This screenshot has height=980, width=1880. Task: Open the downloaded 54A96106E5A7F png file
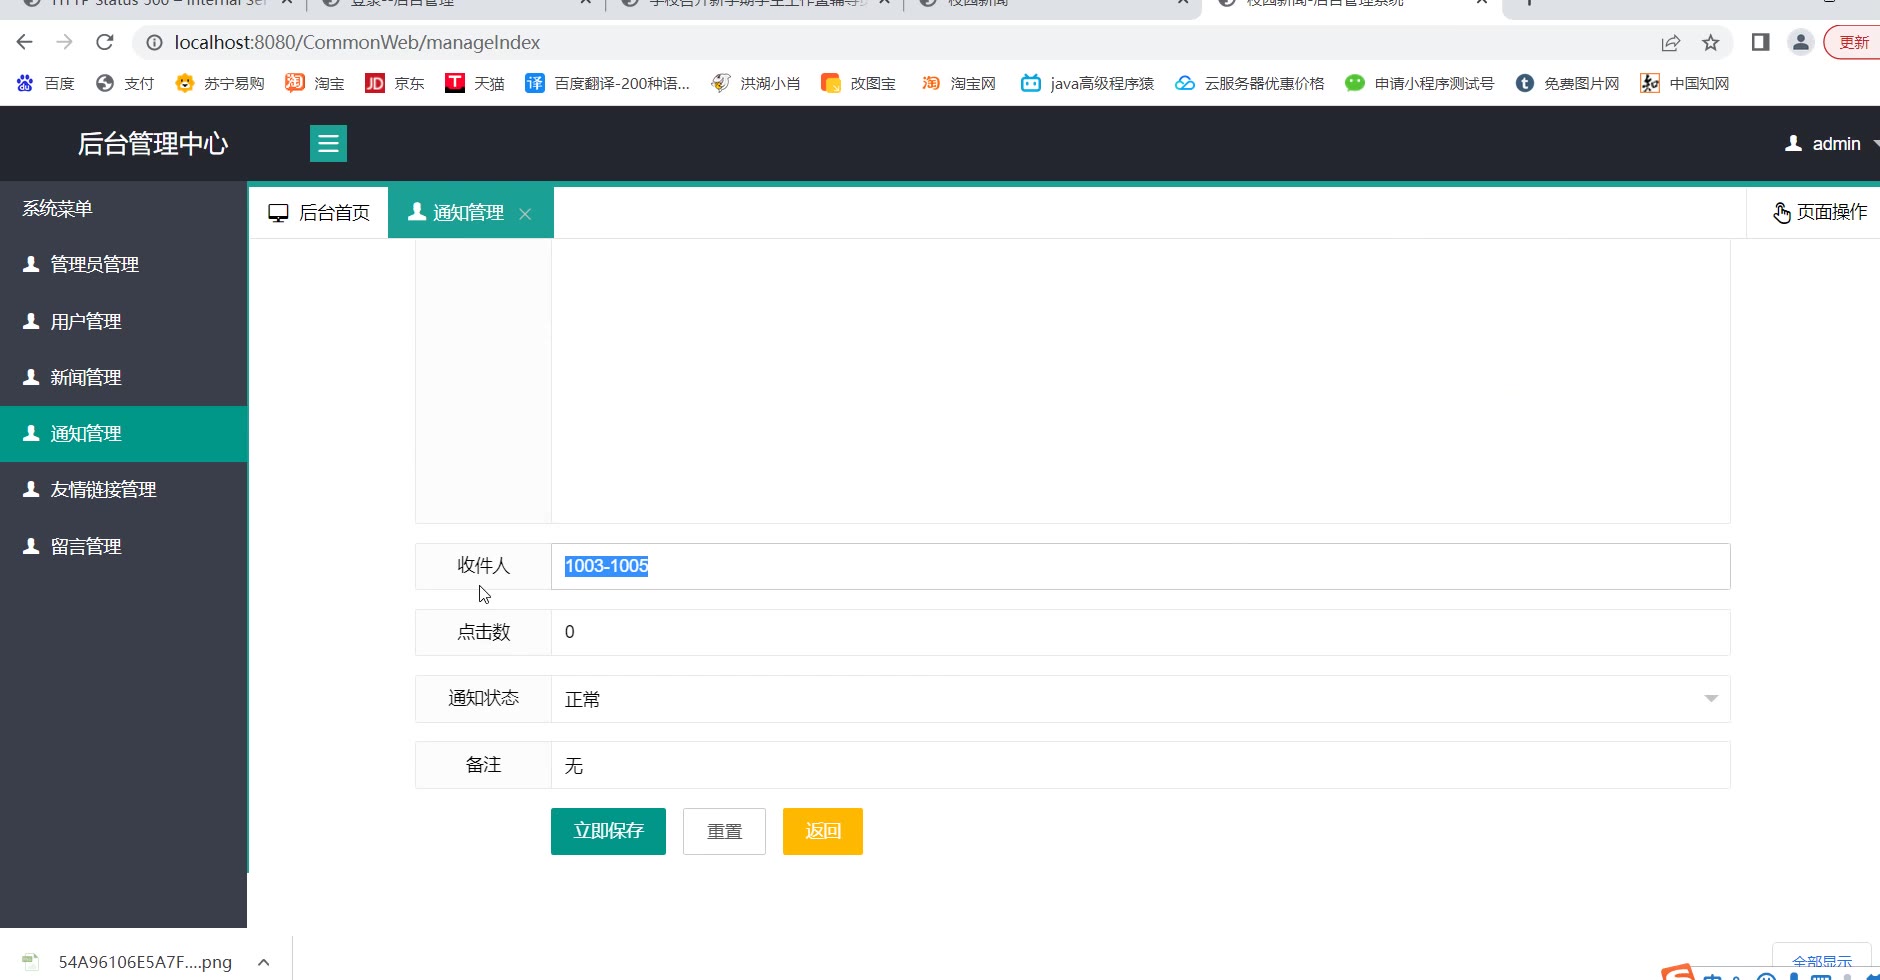coord(128,962)
